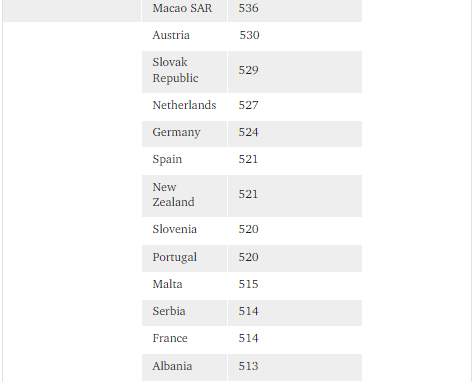The image size is (474, 382).
Task: Click the Slovak Republic cell
Action: pyautogui.click(x=184, y=72)
